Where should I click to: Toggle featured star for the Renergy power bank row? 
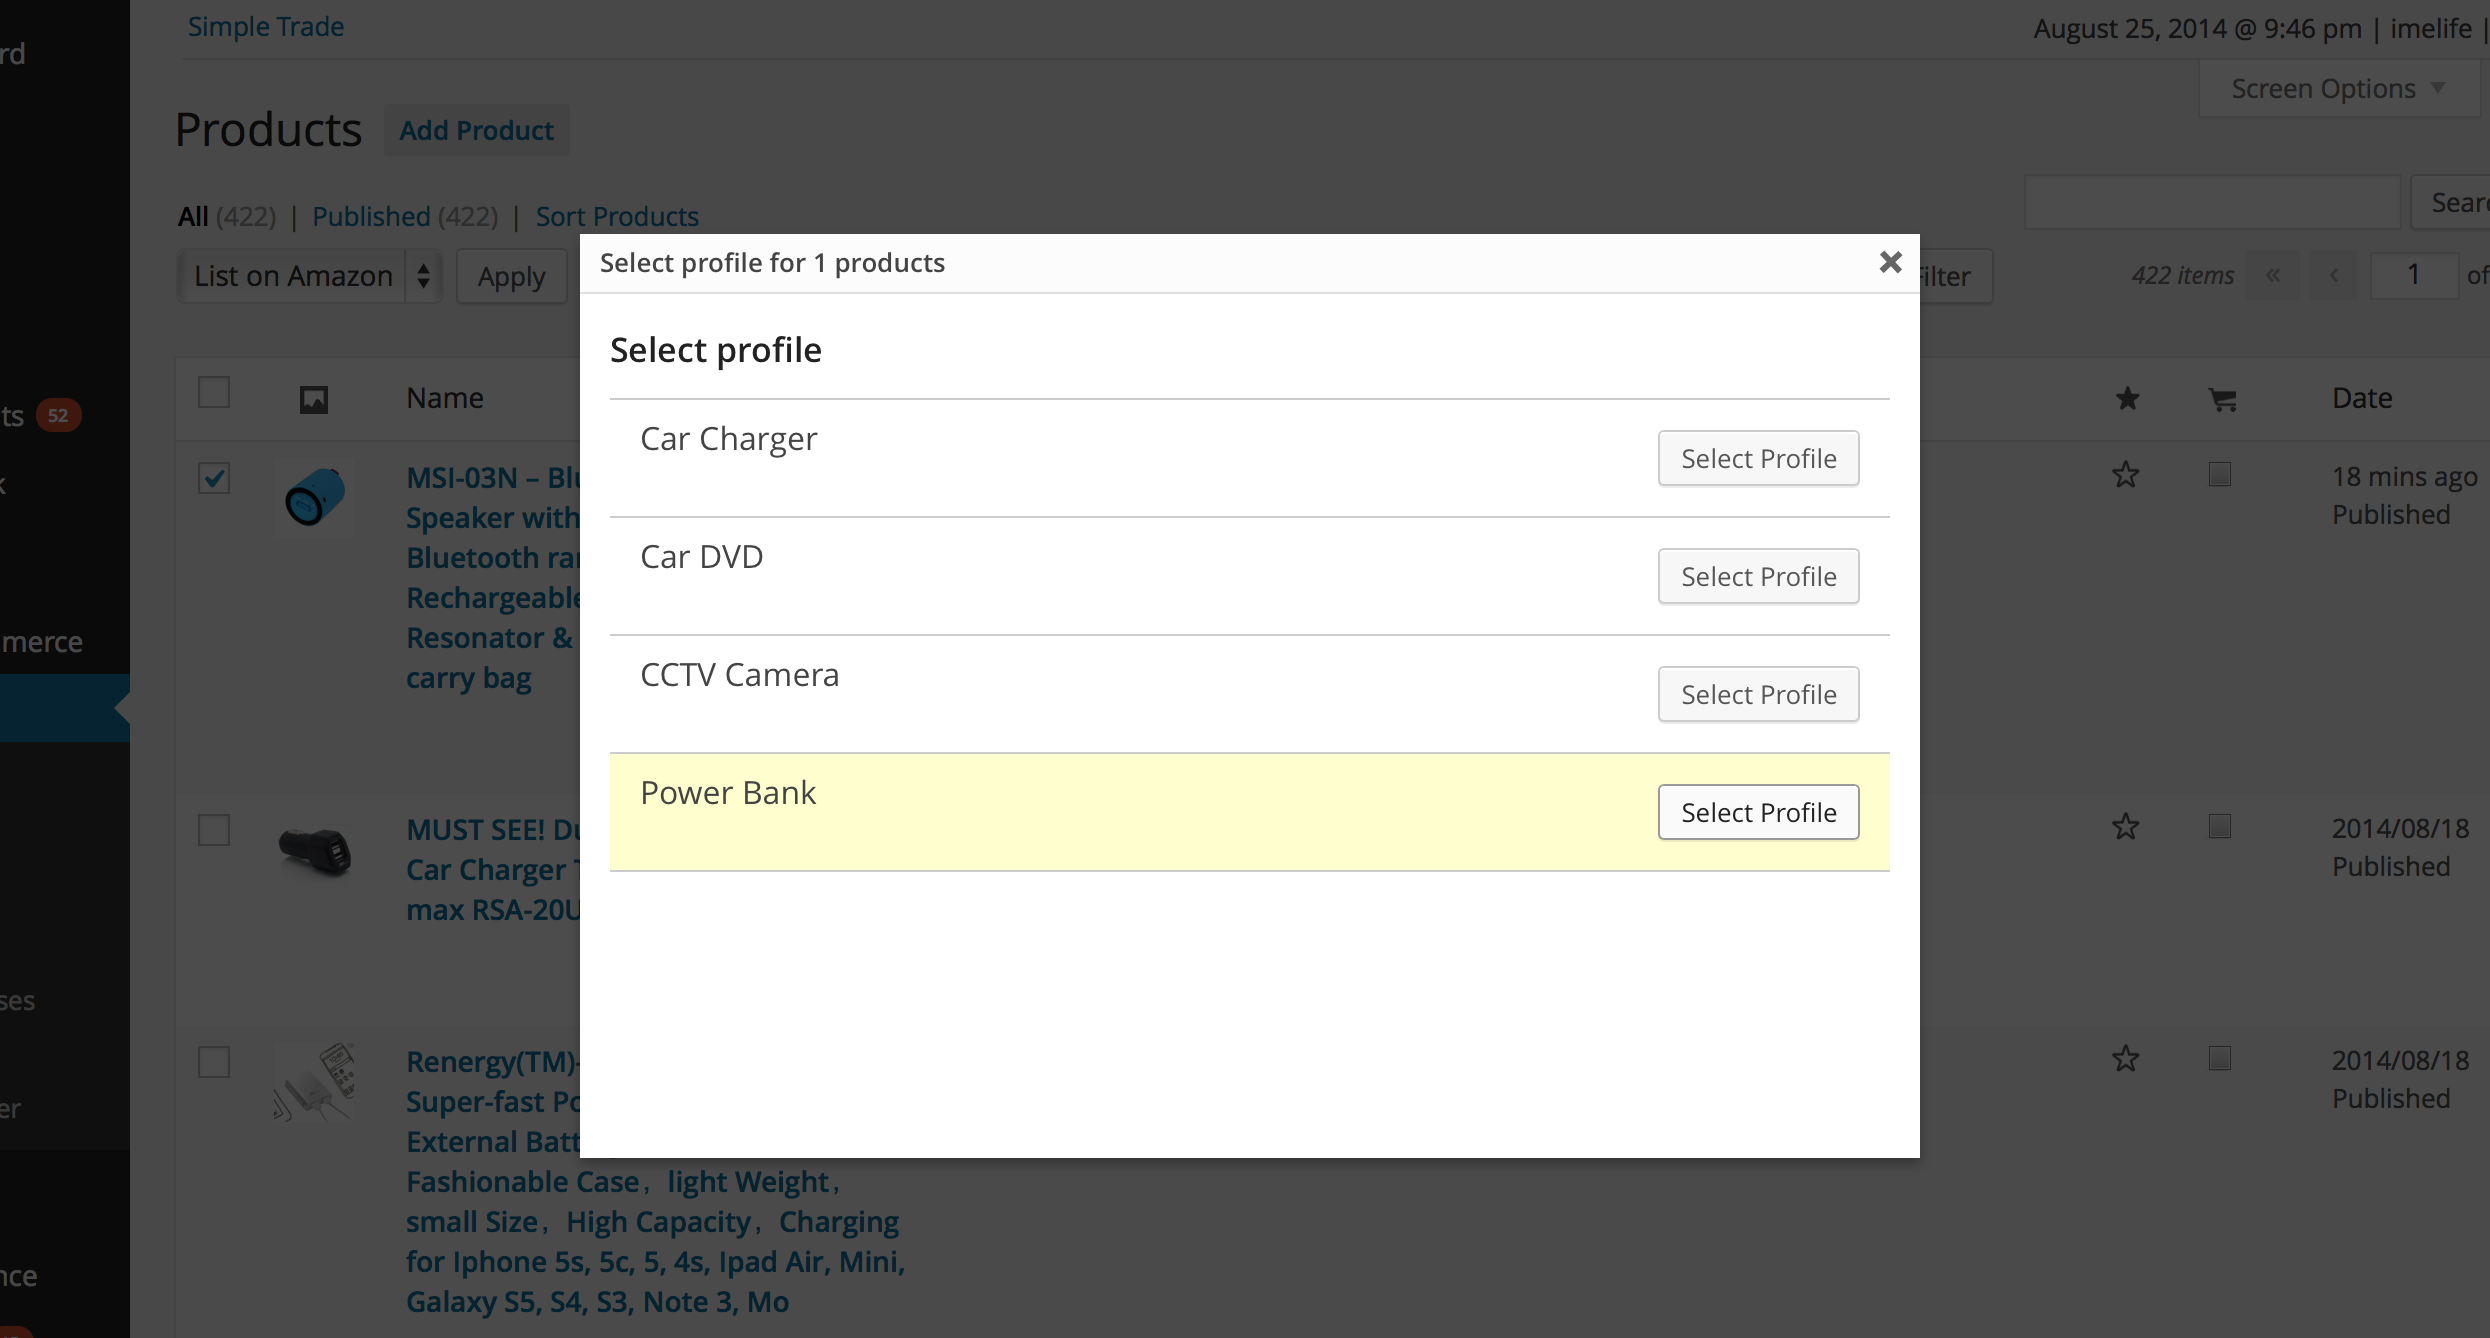click(2125, 1058)
